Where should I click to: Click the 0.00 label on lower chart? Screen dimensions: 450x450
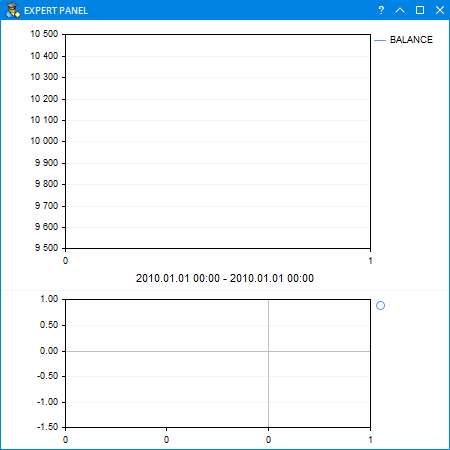click(49, 351)
